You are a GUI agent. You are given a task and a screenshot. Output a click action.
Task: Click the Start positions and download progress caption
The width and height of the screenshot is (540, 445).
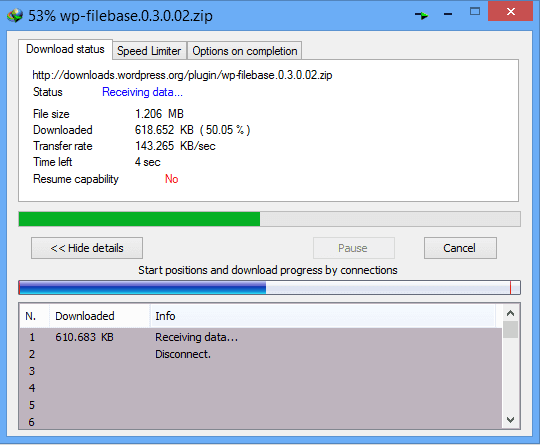(x=268, y=270)
